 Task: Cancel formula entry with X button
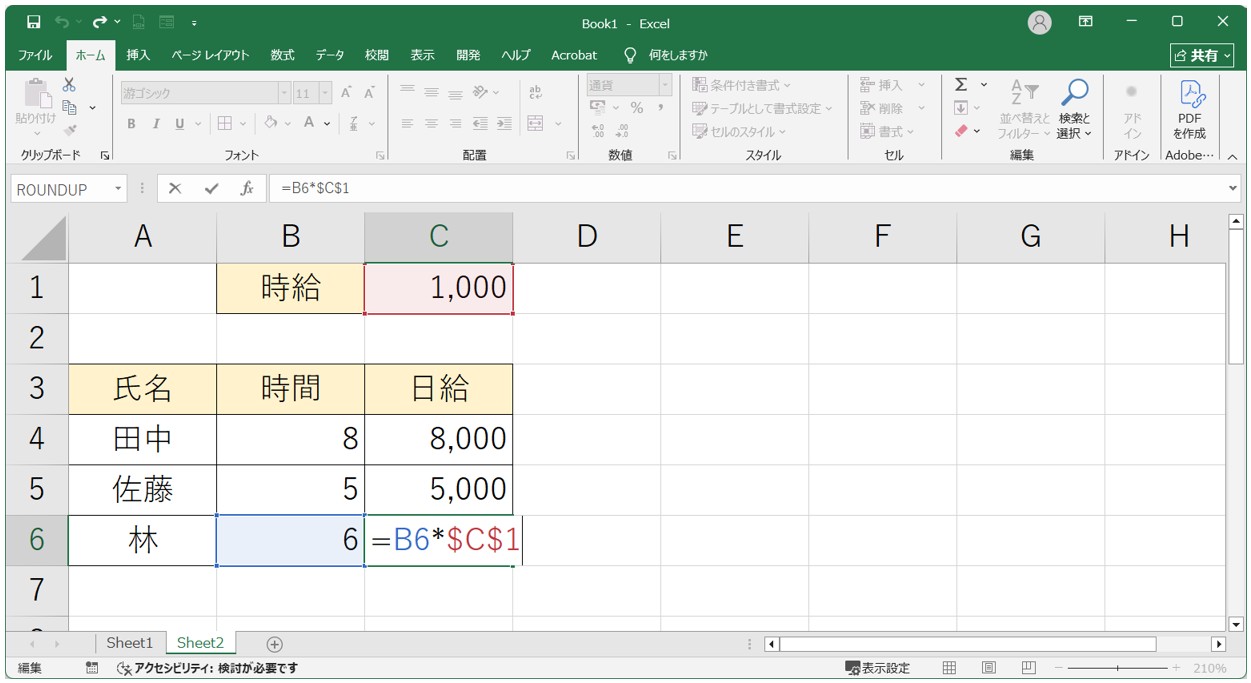175,188
